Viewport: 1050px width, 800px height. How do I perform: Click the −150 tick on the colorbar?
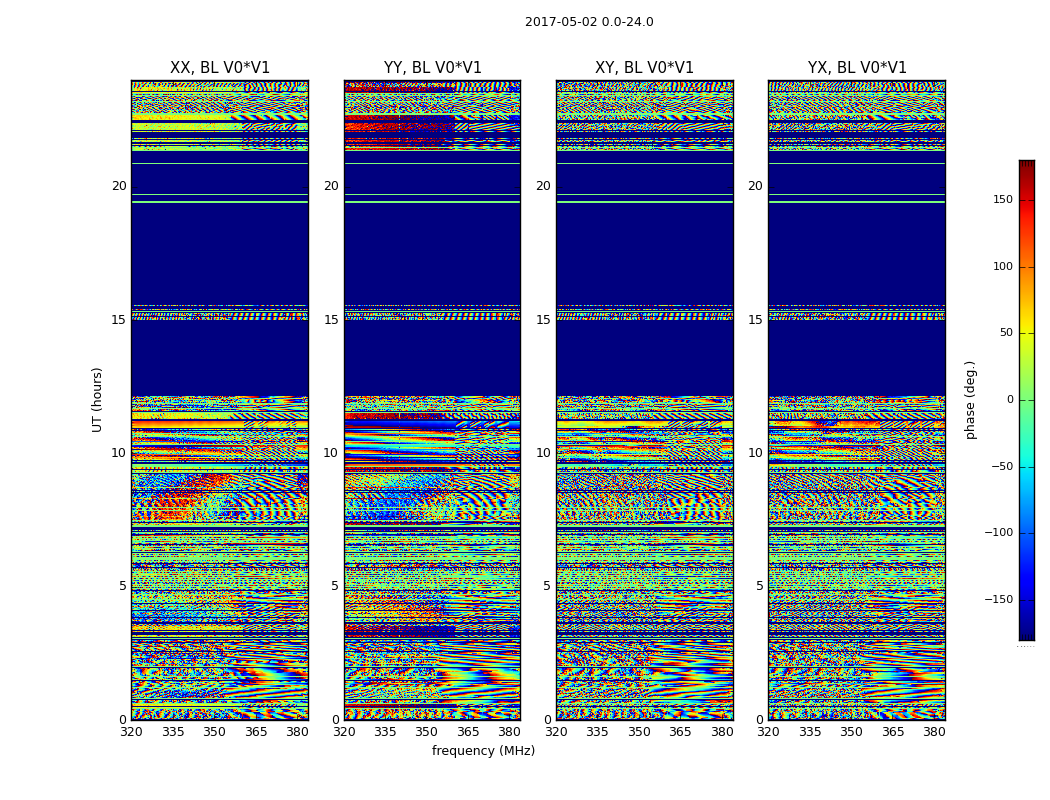998,600
